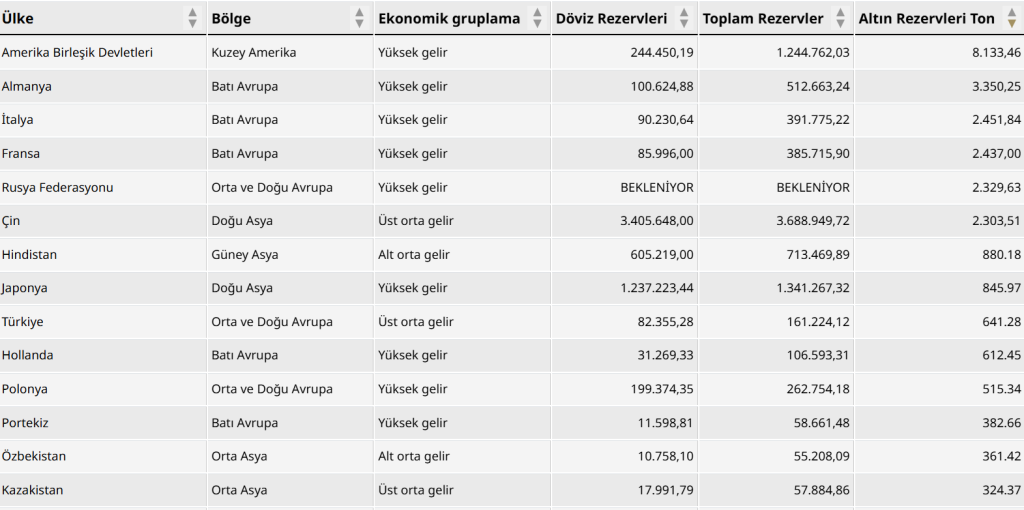Click the Altın Rezervleri Ton sort arrows
1024x510 pixels.
click(1012, 18)
